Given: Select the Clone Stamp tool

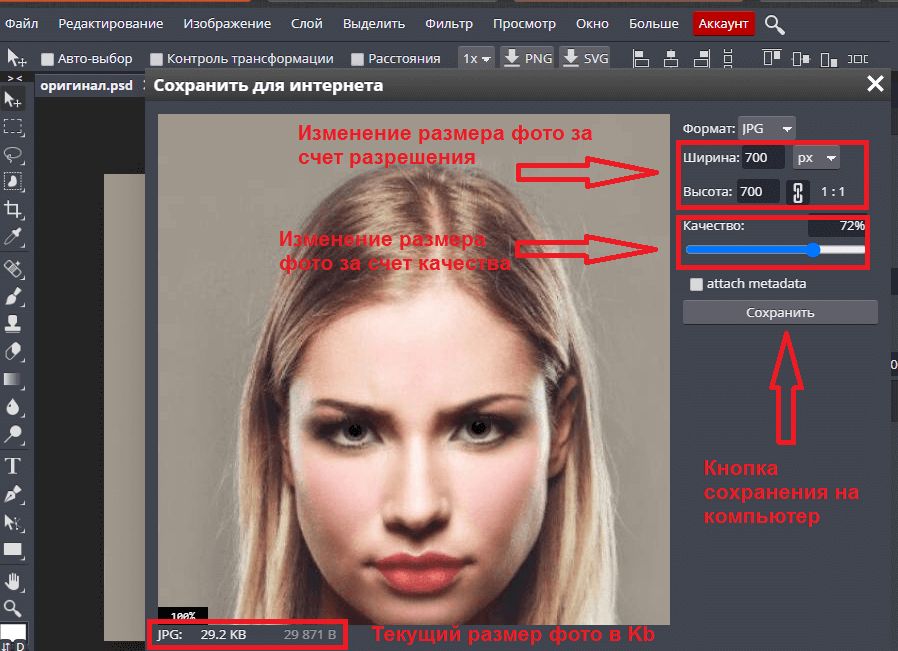Looking at the screenshot, I should pos(13,323).
